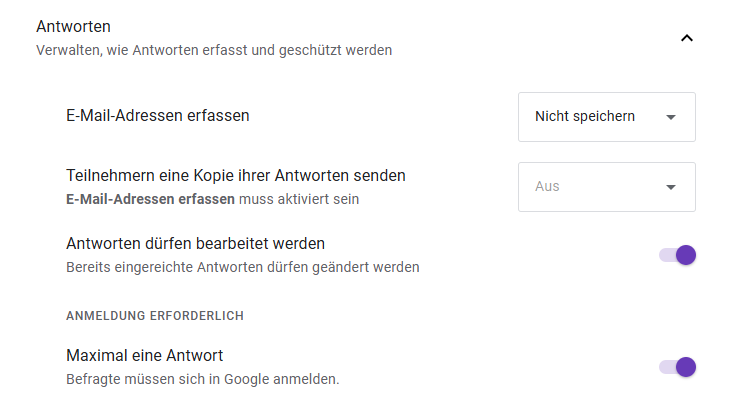The image size is (729, 414).
Task: Disable the Maximal eine Antwort switch
Action: tap(677, 367)
